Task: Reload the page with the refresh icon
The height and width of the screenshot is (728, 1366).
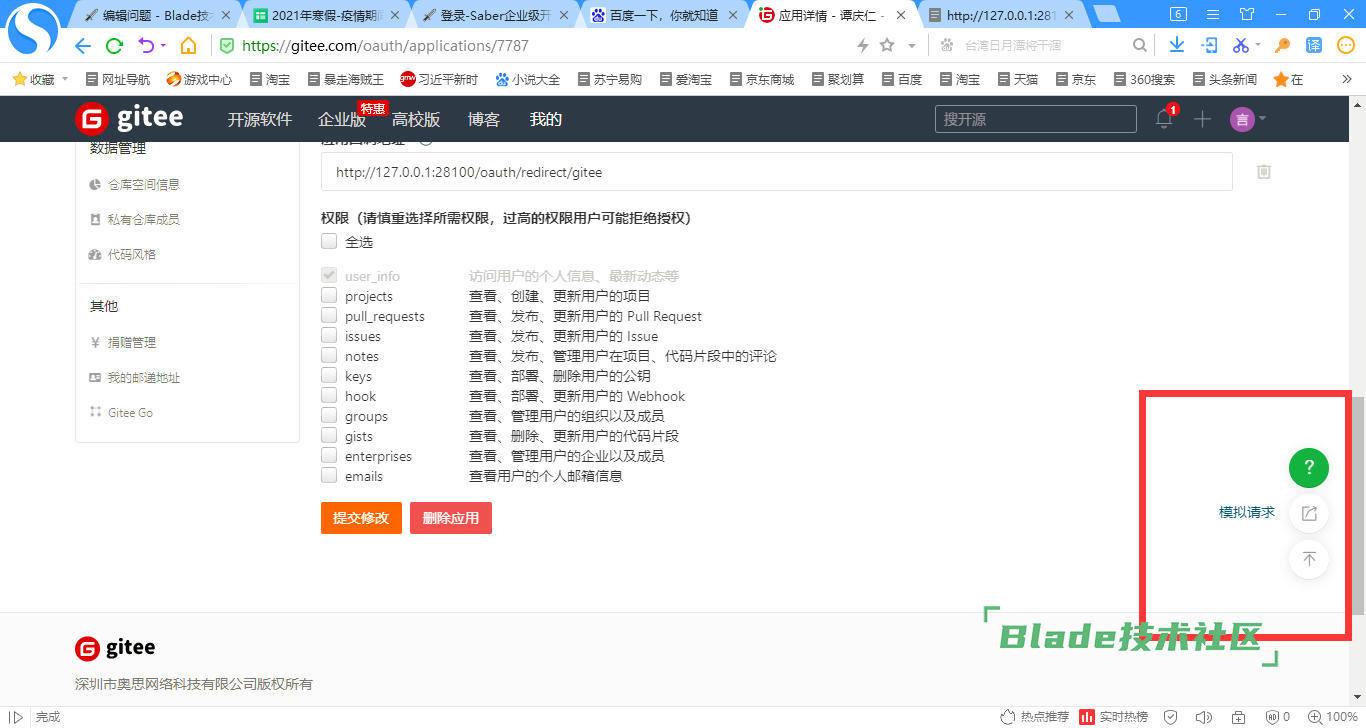Action: [114, 46]
